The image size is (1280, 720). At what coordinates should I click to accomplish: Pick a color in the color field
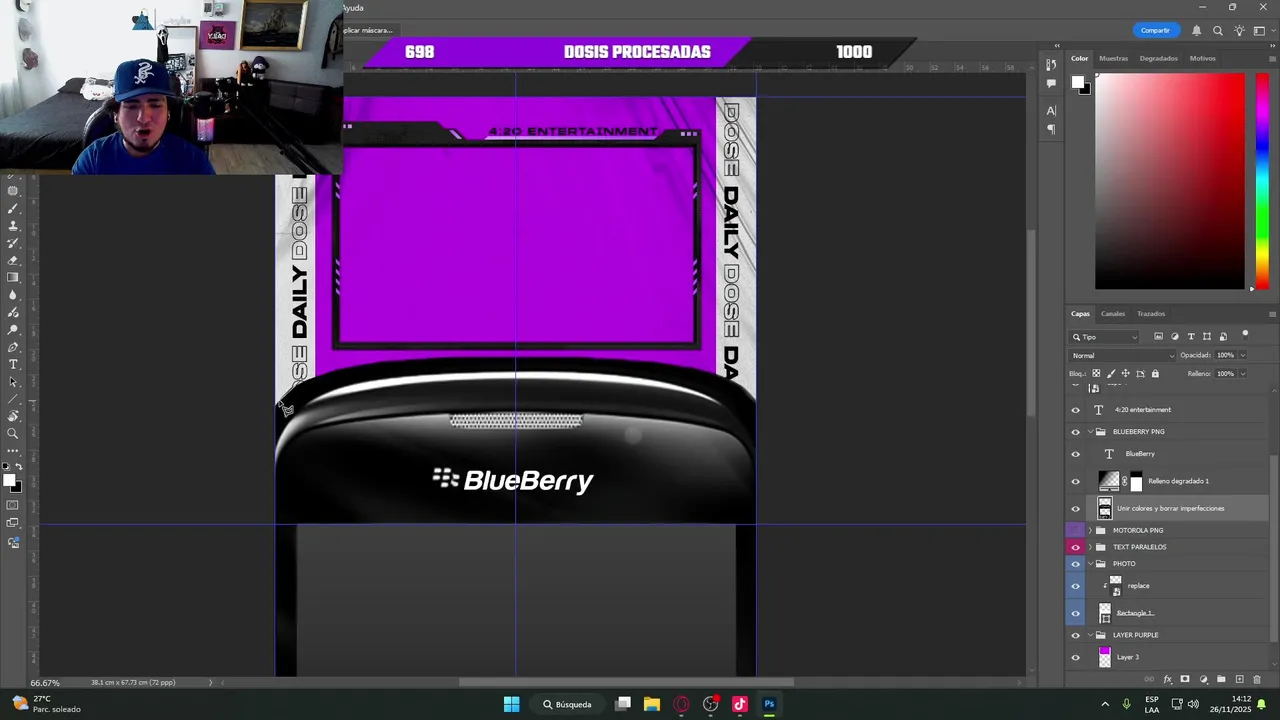click(x=1170, y=181)
